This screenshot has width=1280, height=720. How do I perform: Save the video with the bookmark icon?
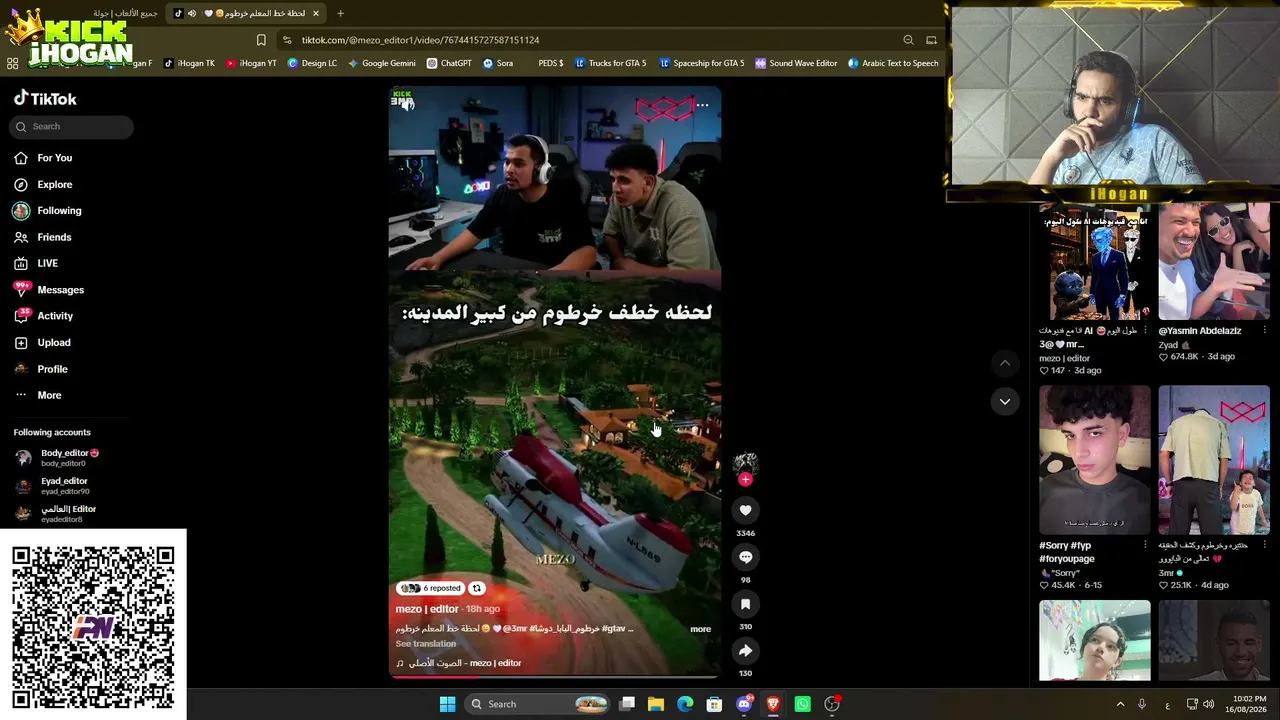745,604
